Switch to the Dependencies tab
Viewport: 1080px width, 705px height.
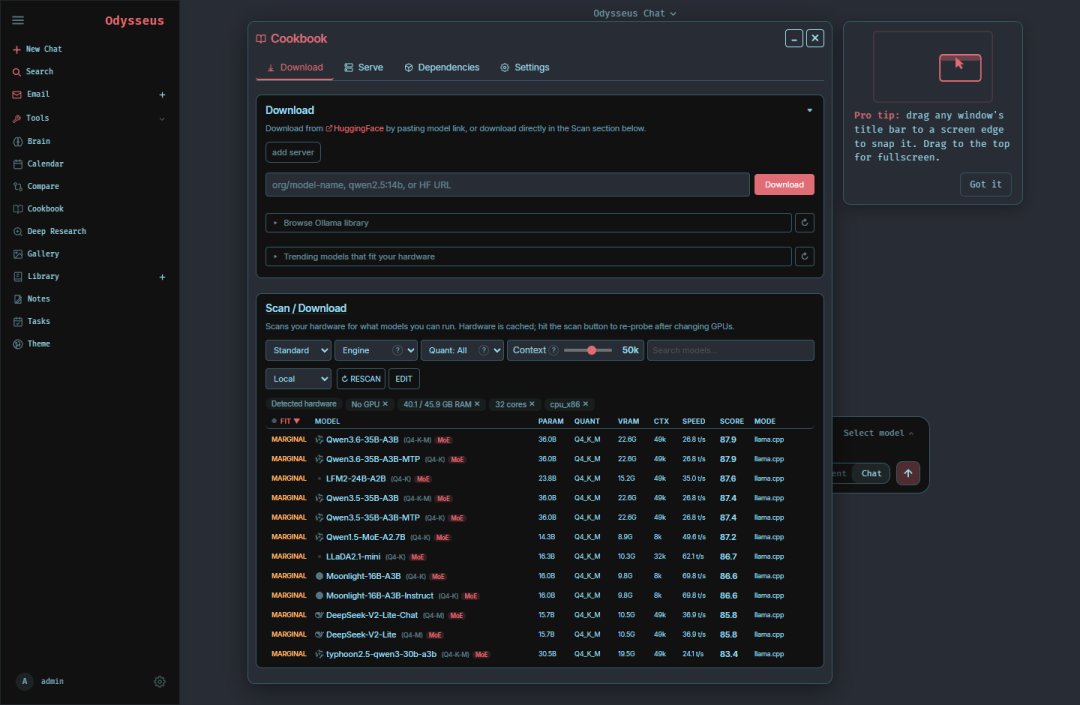pos(442,67)
